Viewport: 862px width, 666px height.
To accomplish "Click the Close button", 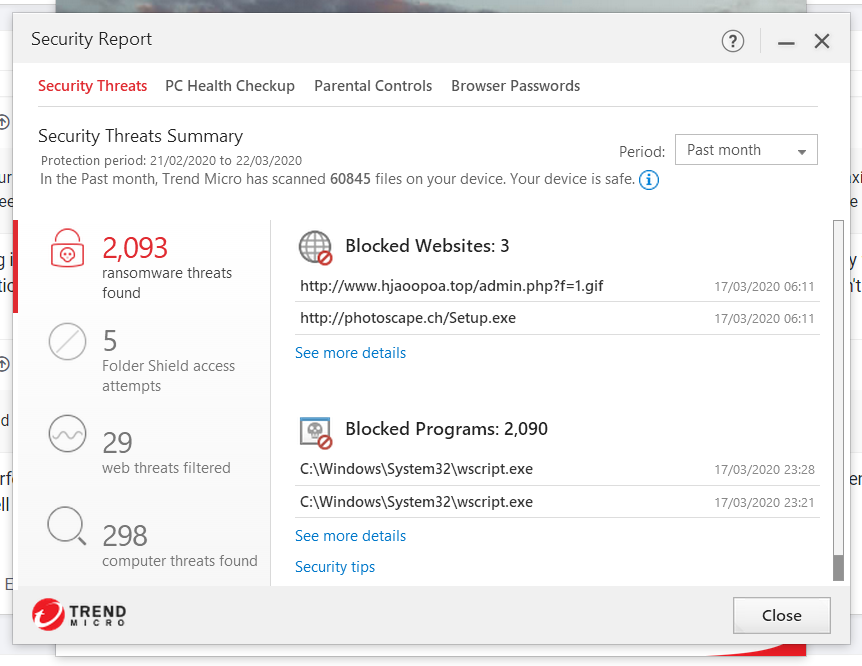I will pyautogui.click(x=781, y=615).
